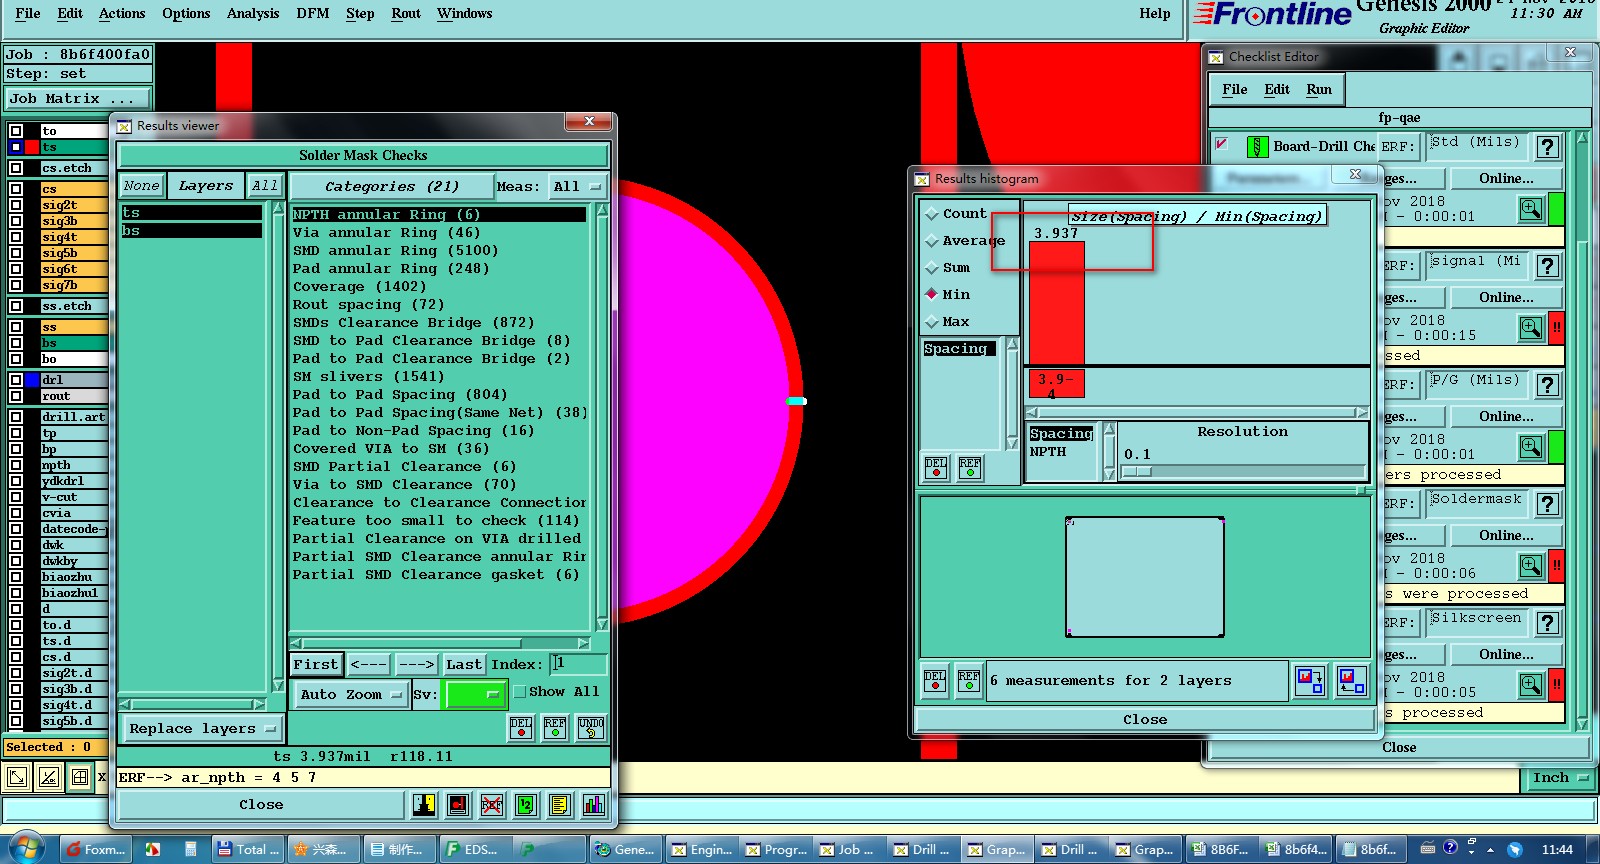Viewport: 1600px width, 864px height.
Task: Click the First button
Action: tap(316, 665)
